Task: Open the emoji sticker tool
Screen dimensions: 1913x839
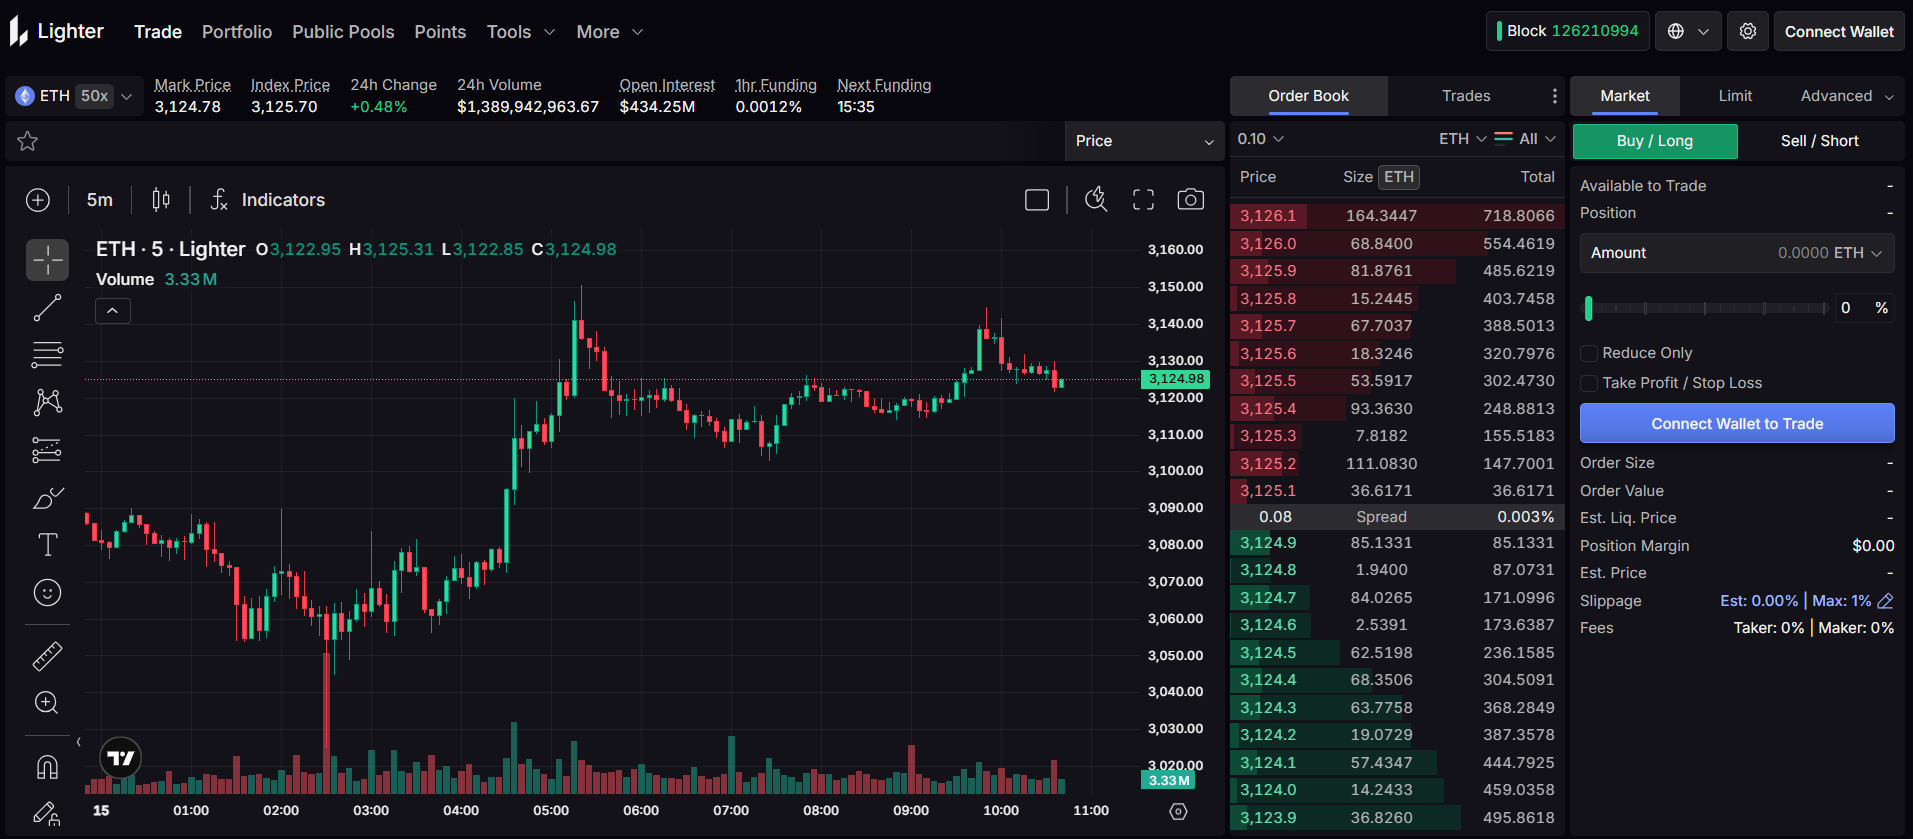Action: [x=47, y=593]
